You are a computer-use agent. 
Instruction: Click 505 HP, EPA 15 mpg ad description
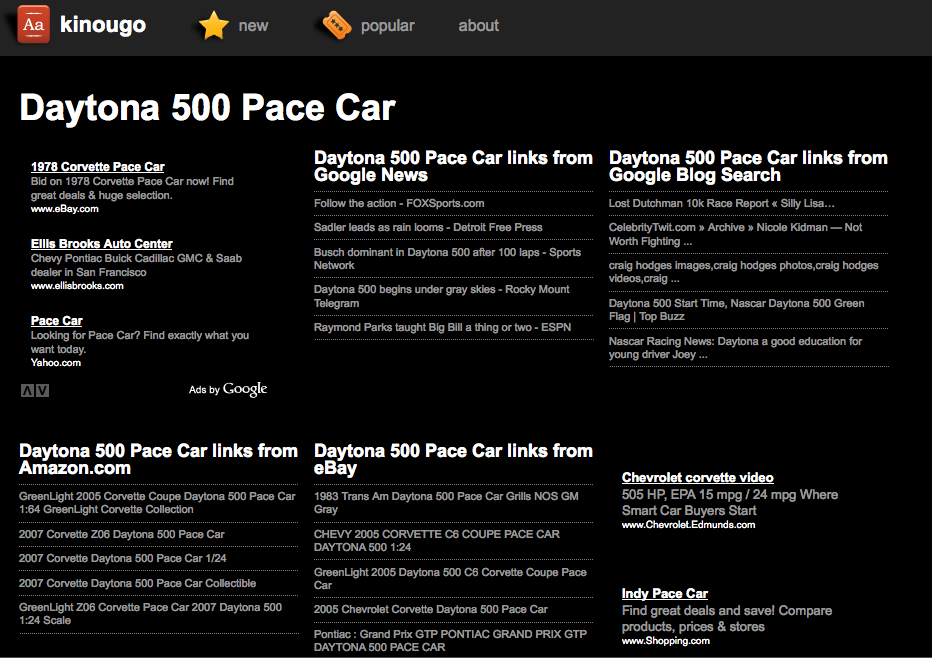730,502
